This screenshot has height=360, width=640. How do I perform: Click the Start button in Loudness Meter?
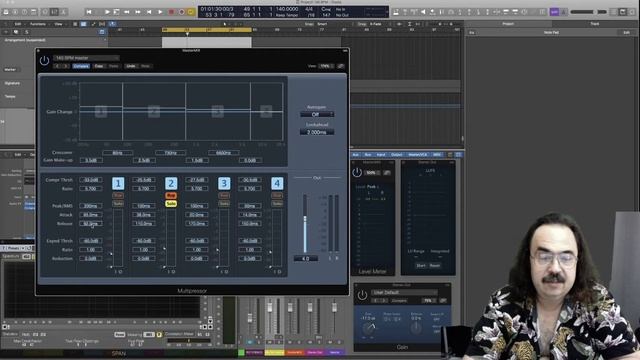(421, 266)
